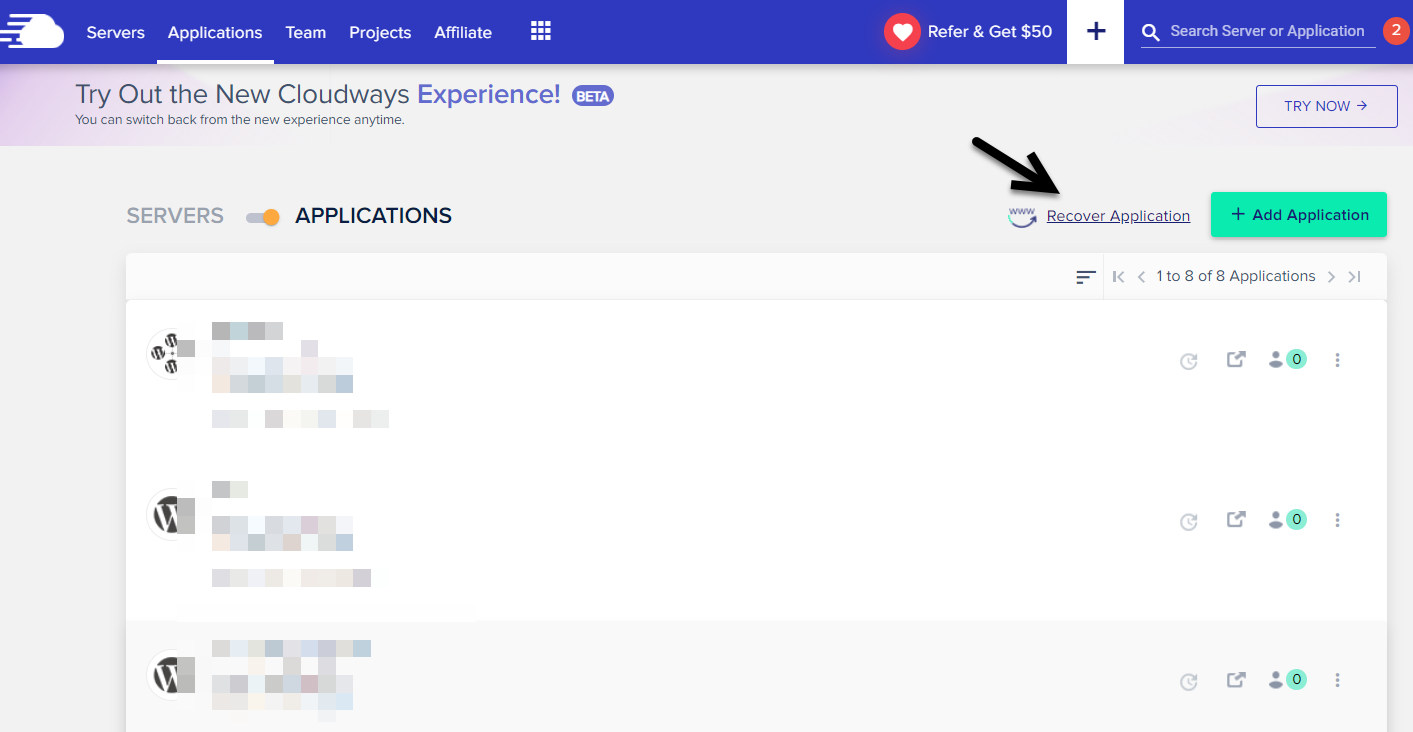Focus the Search Server or Application field
1413x732 pixels.
point(1268,32)
